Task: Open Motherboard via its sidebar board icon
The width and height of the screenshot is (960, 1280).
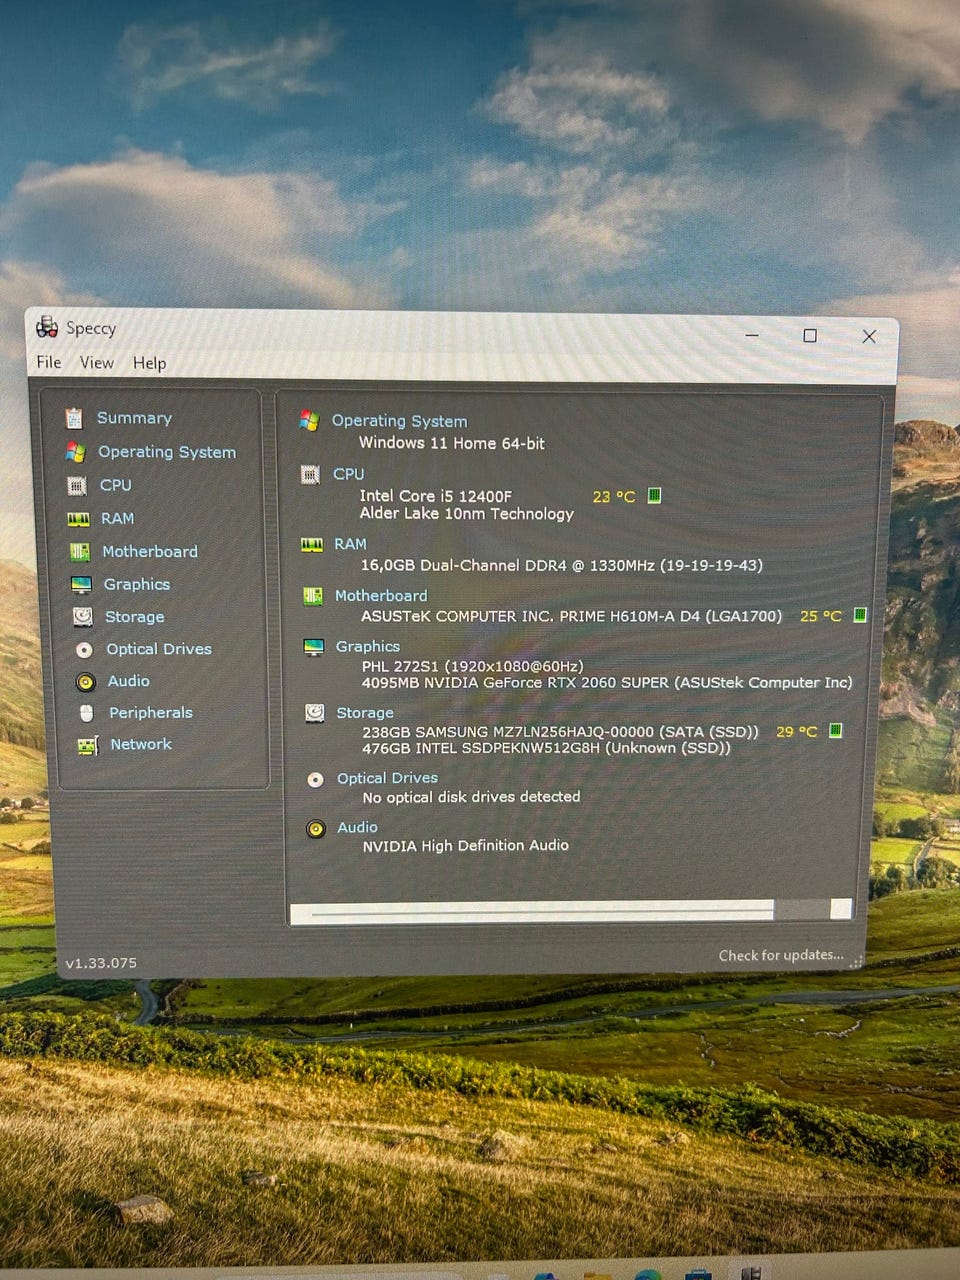Action: (80, 552)
